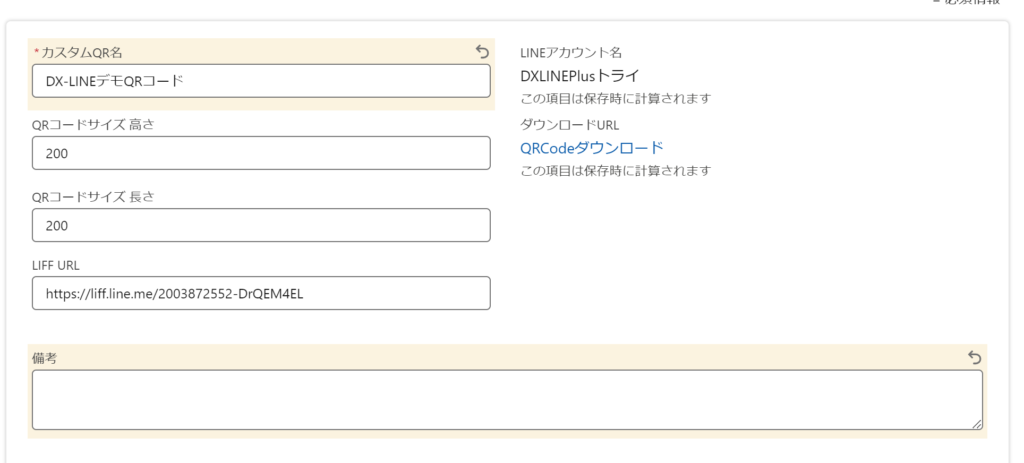This screenshot has height=463, width=1024.
Task: Click the 備考 field label
Action: point(44,357)
